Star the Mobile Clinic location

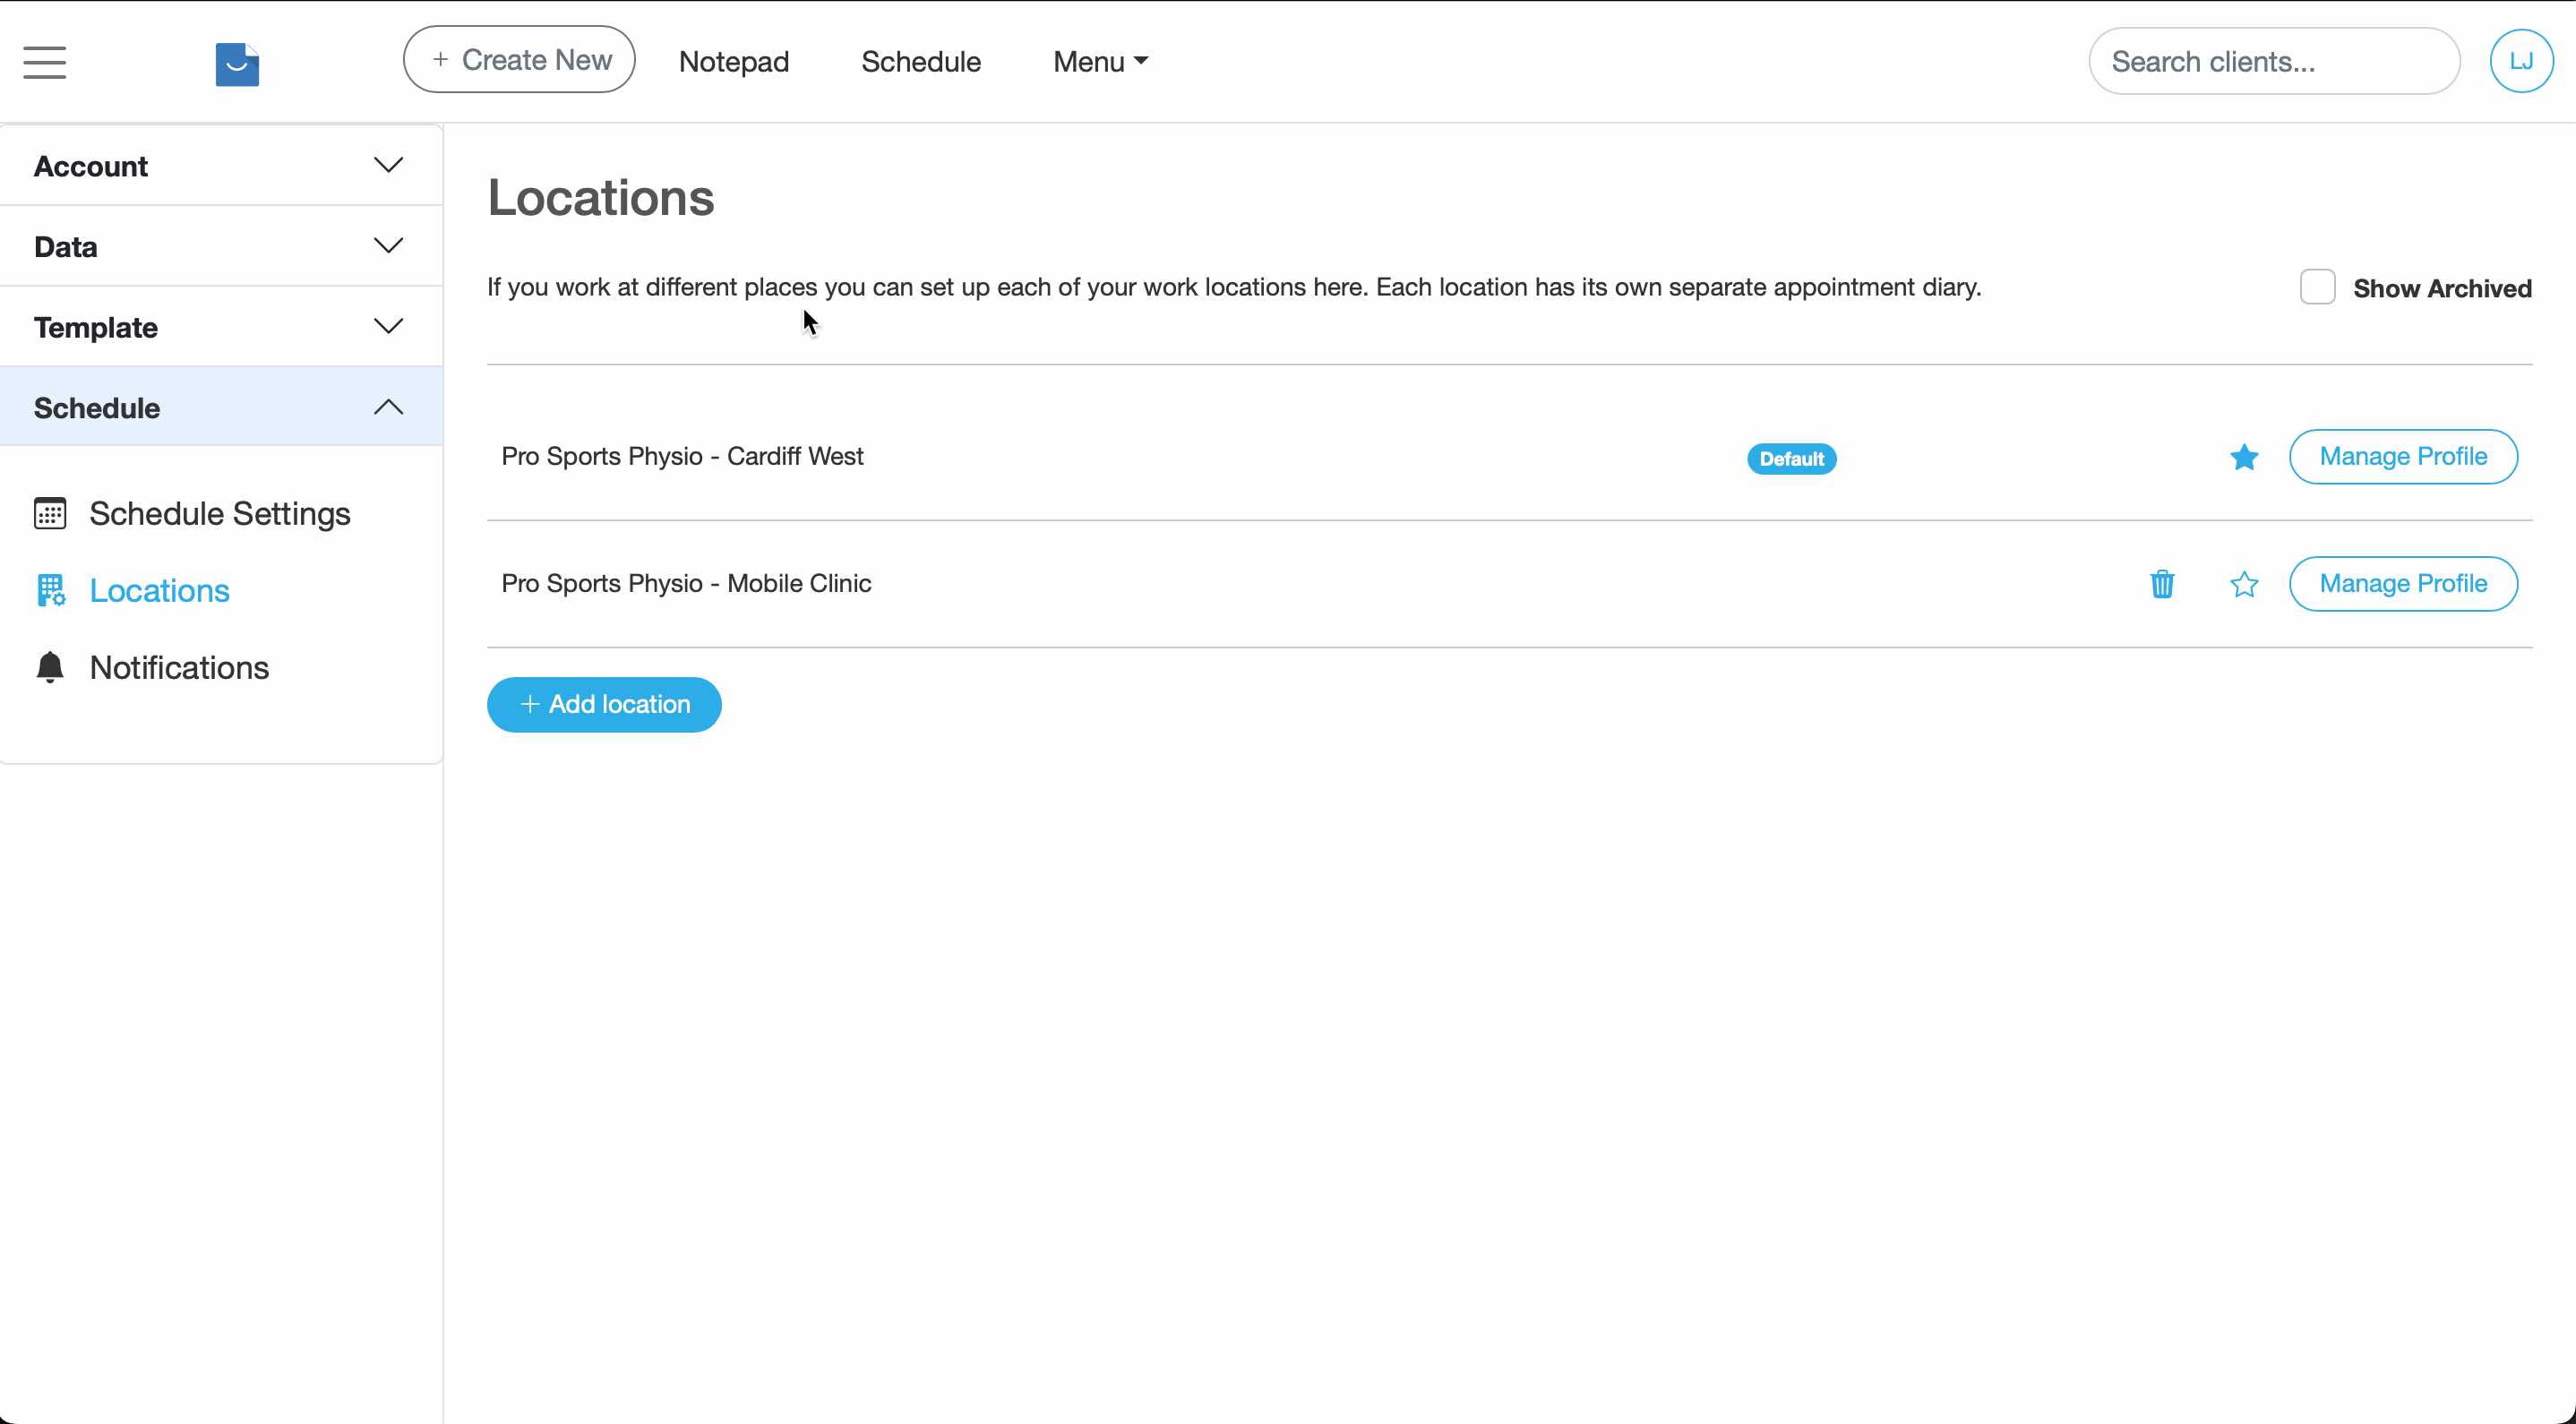click(x=2244, y=584)
